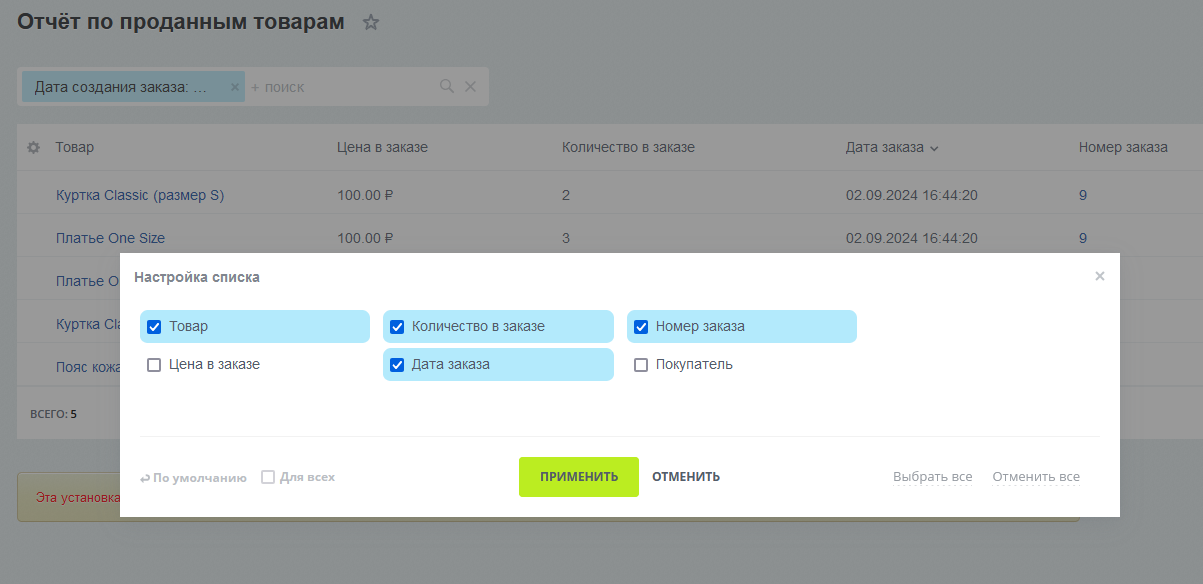Close the 'Настройка списка' dialog
This screenshot has height=584, width=1203.
(x=1099, y=276)
